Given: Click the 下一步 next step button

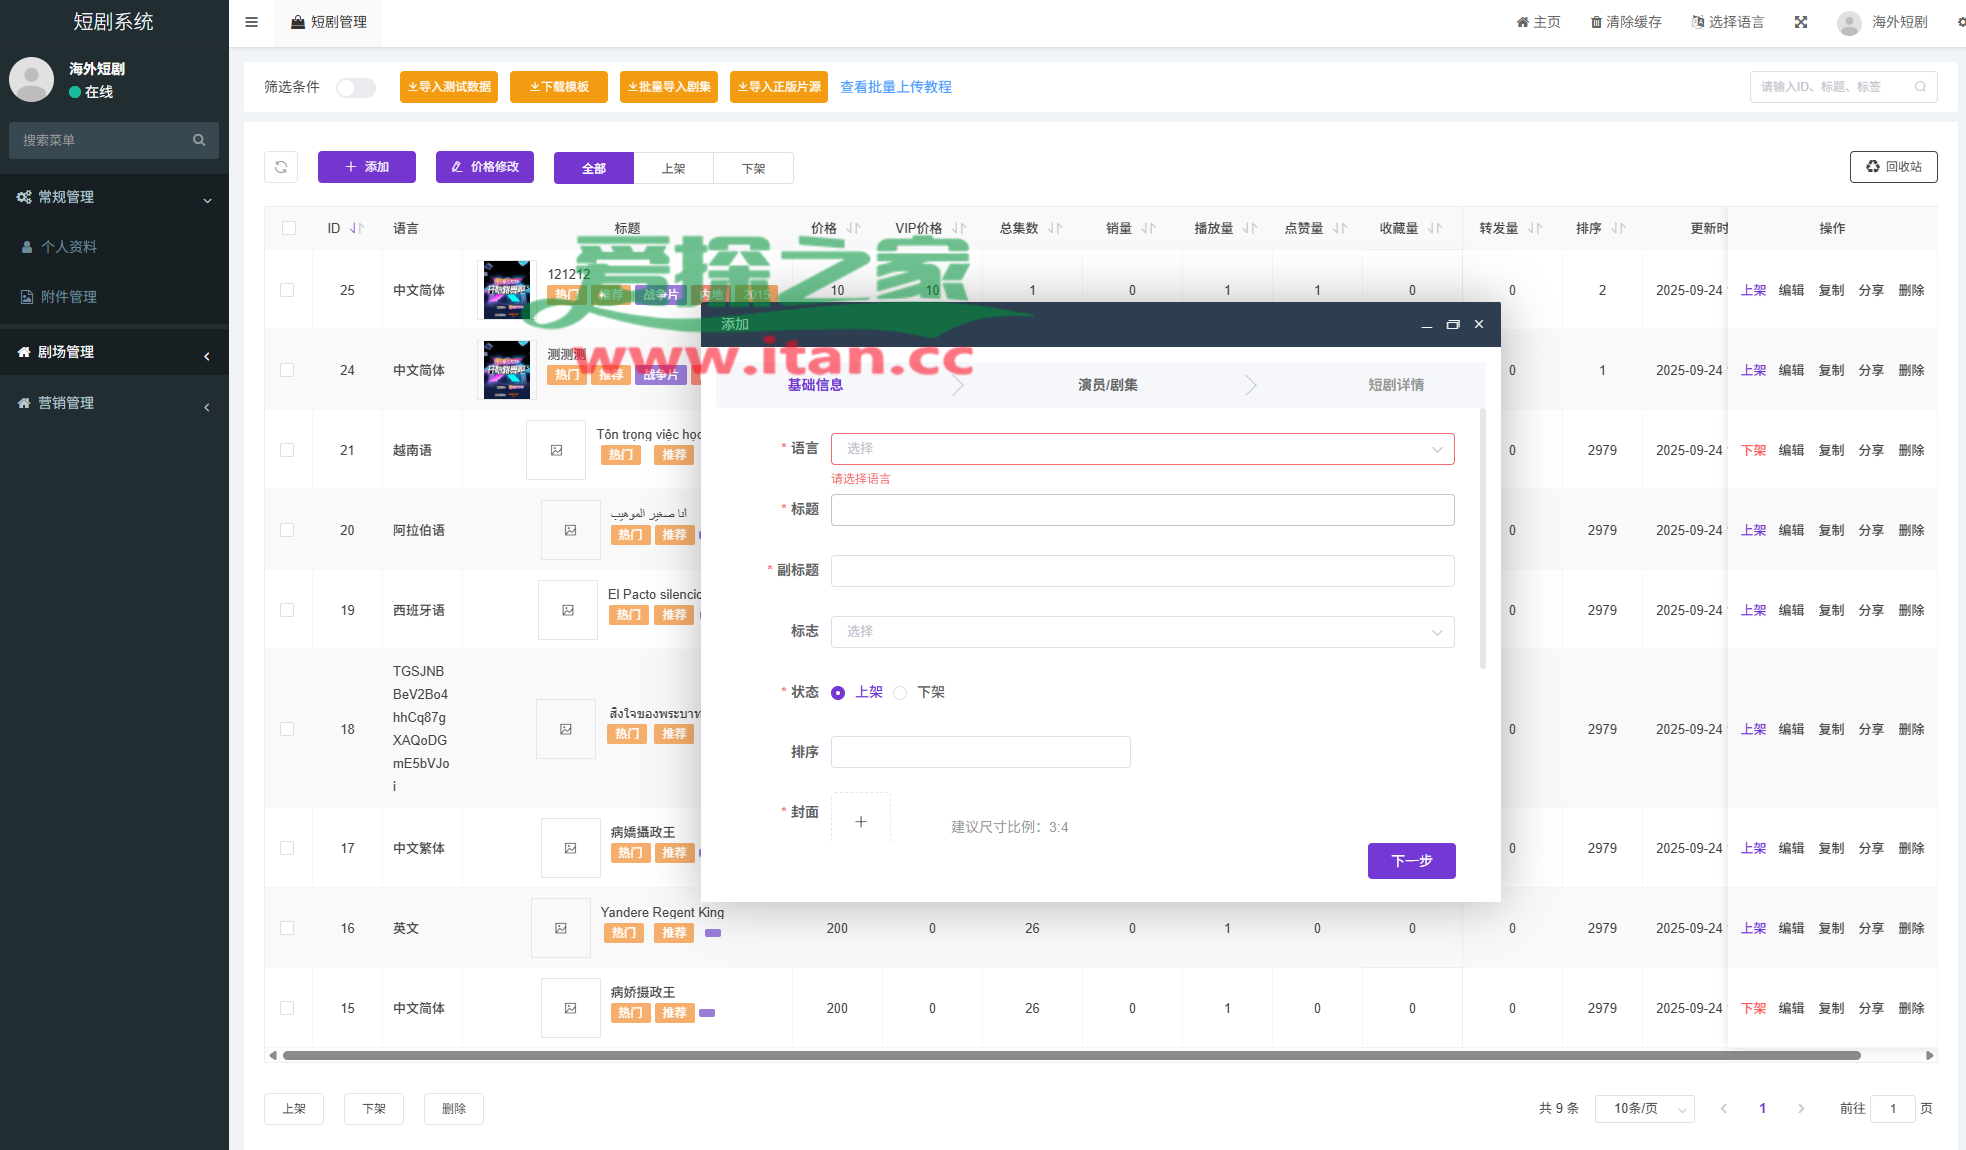Looking at the screenshot, I should click(1411, 860).
